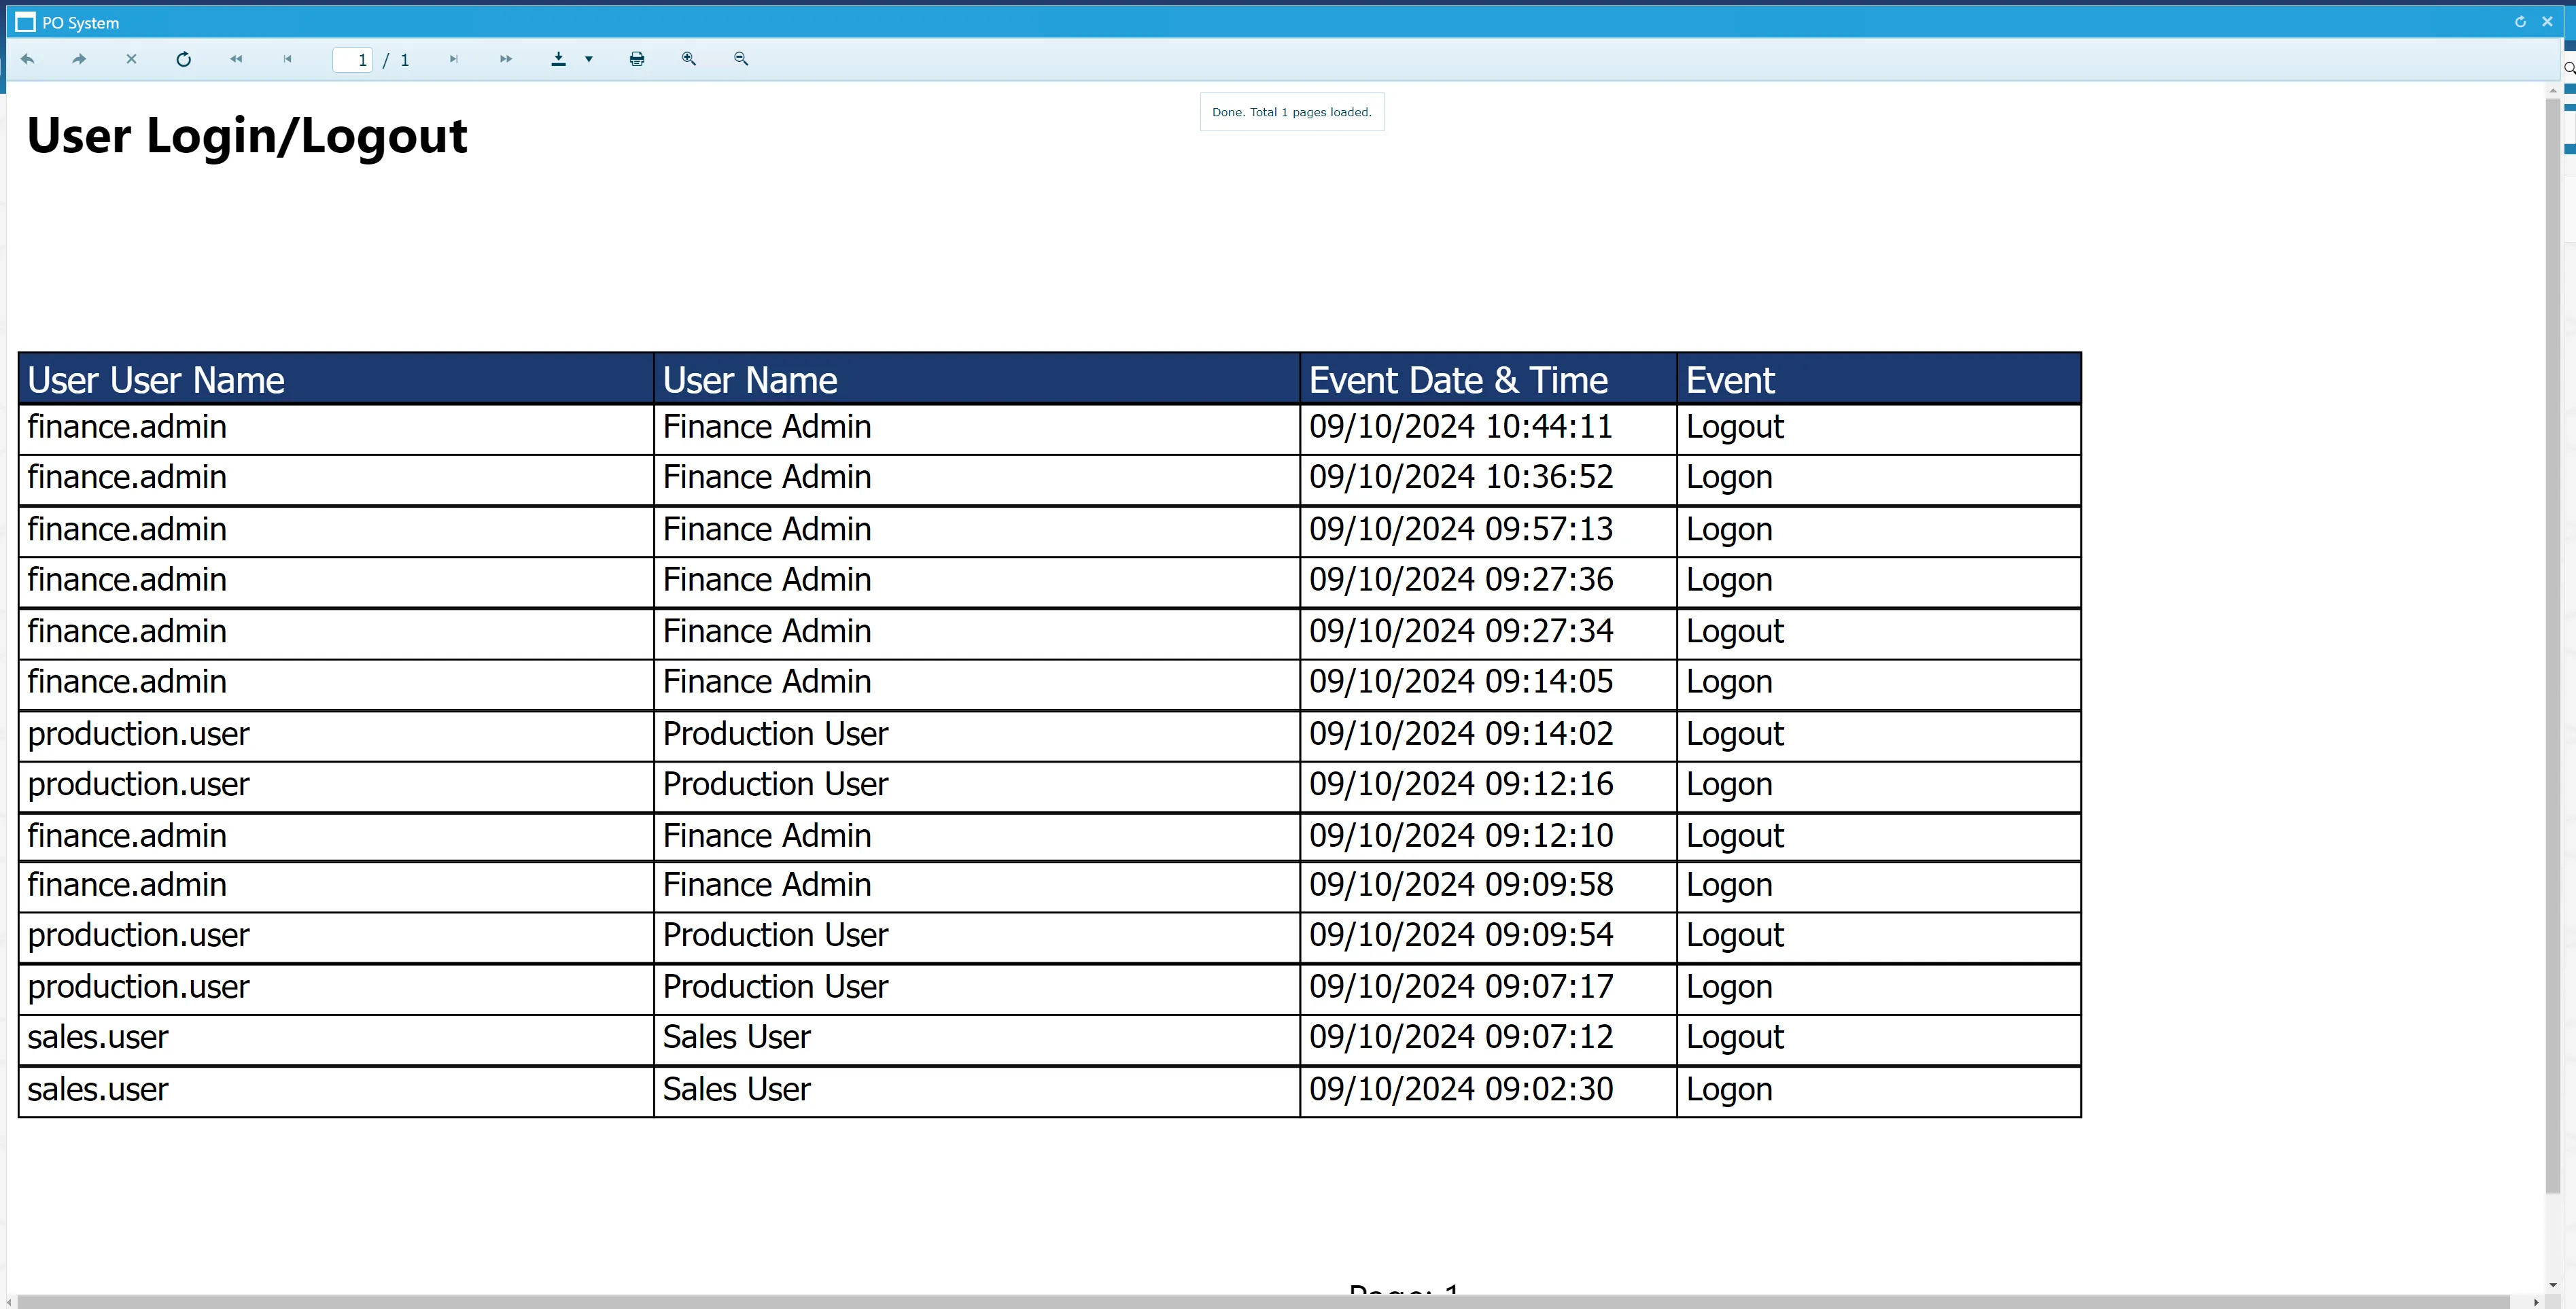Click the total page count '1' in toolbar
Screen dimensions: 2576x1309
[405, 60]
